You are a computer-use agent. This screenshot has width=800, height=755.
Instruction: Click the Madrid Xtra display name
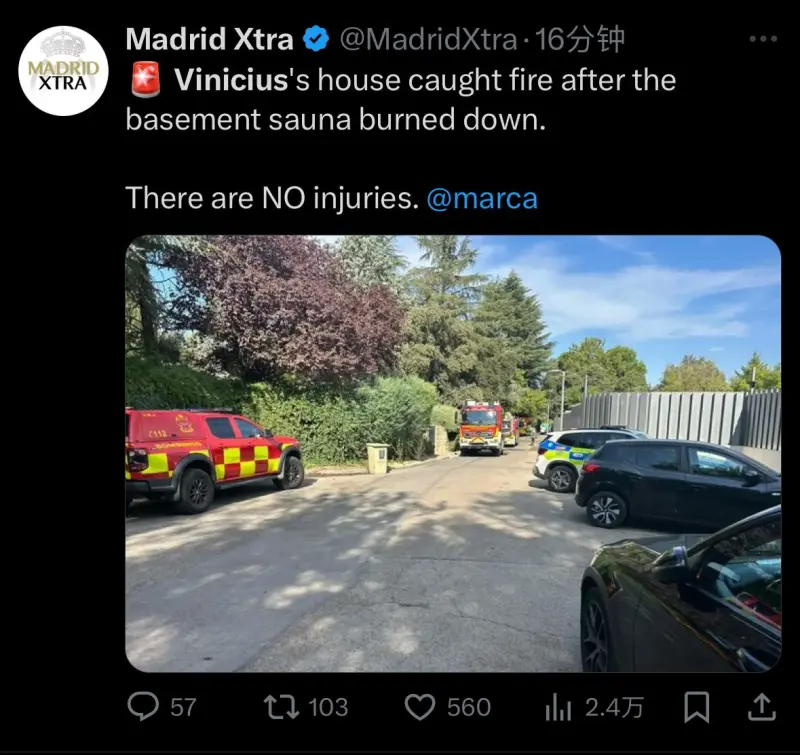point(209,39)
